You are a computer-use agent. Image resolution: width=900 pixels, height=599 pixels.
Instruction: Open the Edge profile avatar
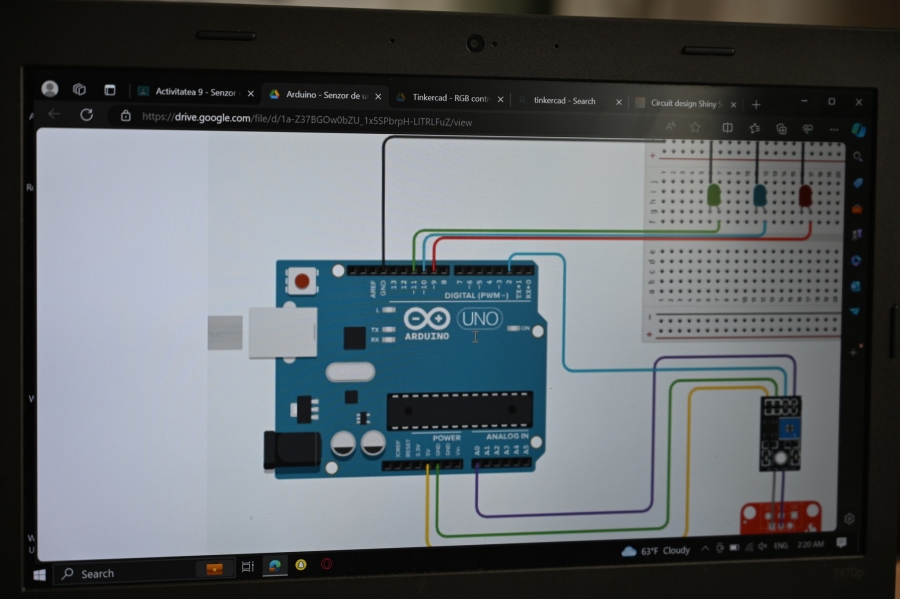click(x=49, y=88)
